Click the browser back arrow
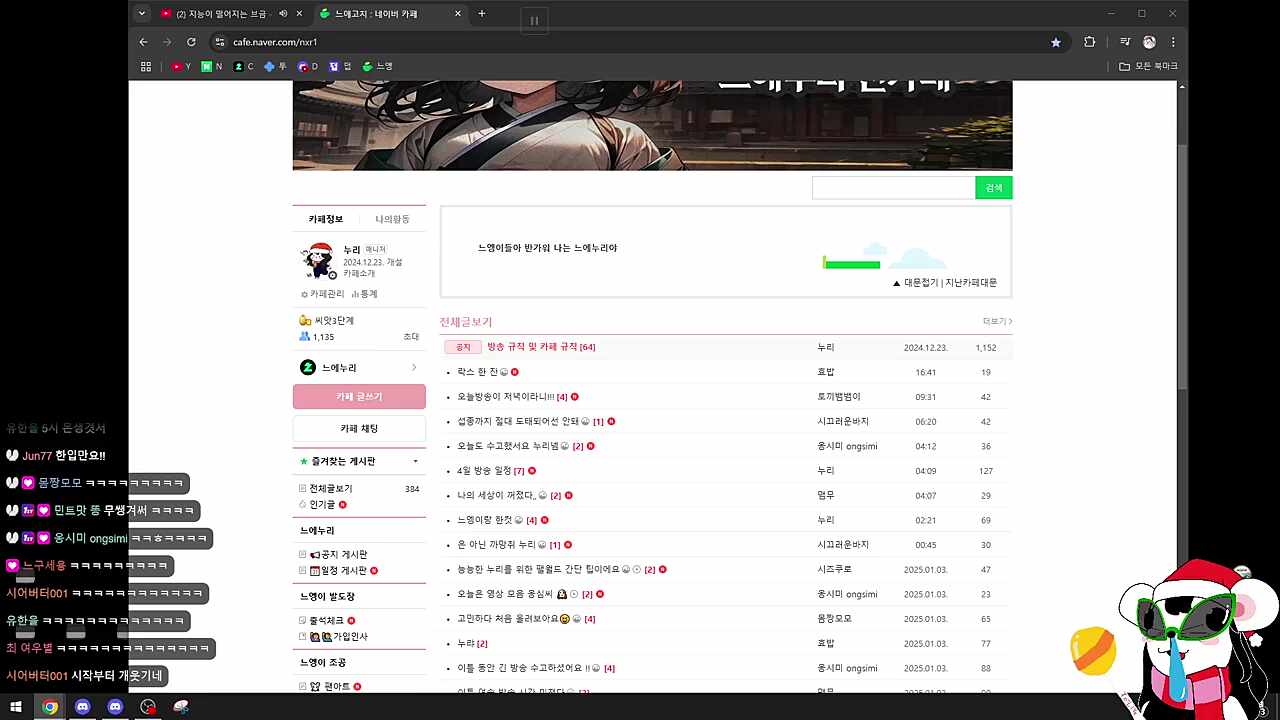 [x=143, y=42]
